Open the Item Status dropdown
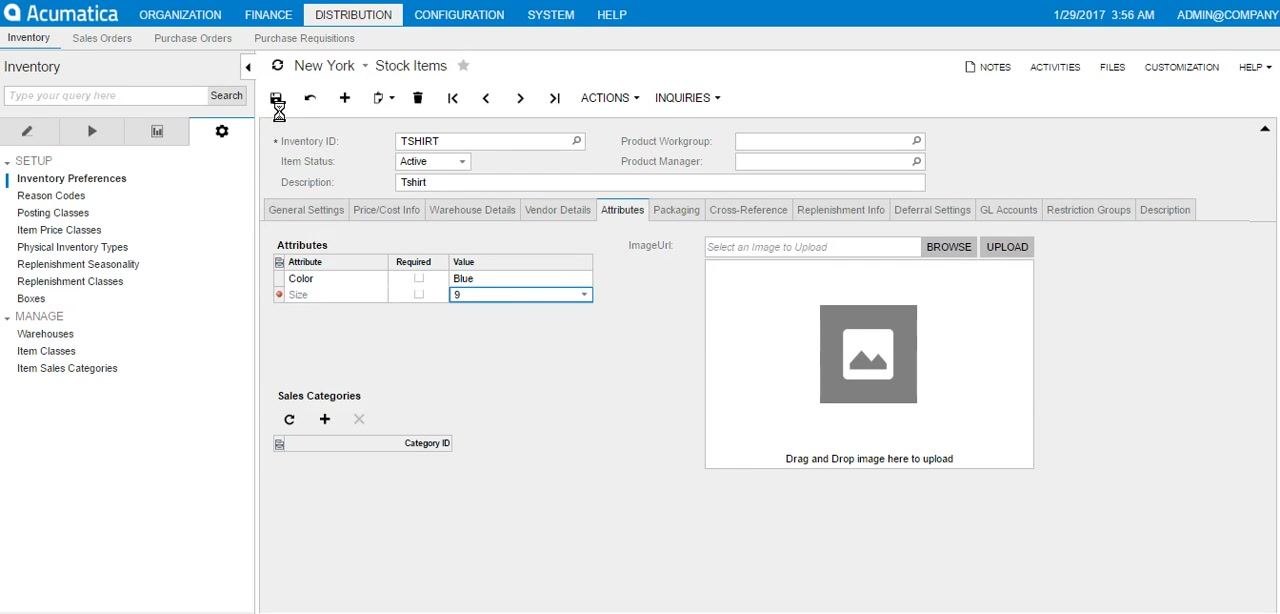Viewport: 1280px width, 614px height. pos(463,162)
